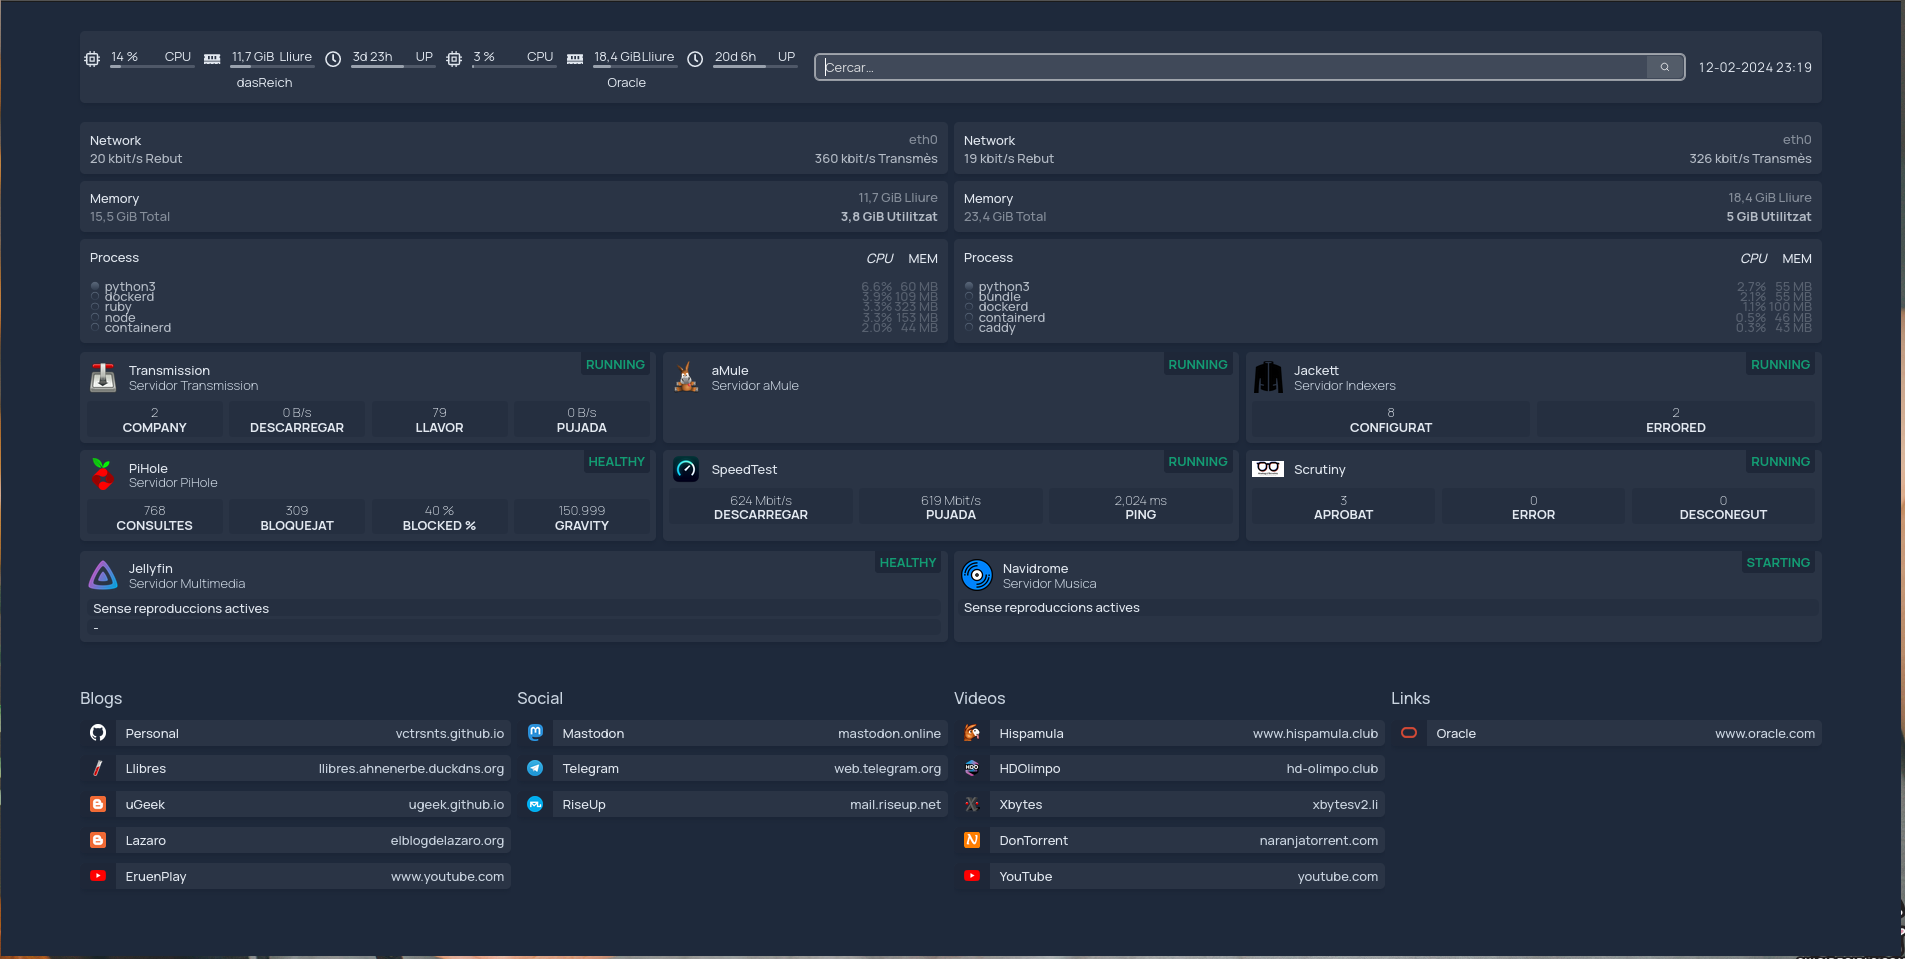Open HDOlimpo bookmark
This screenshot has height=959, width=1905.
pos(1187,769)
